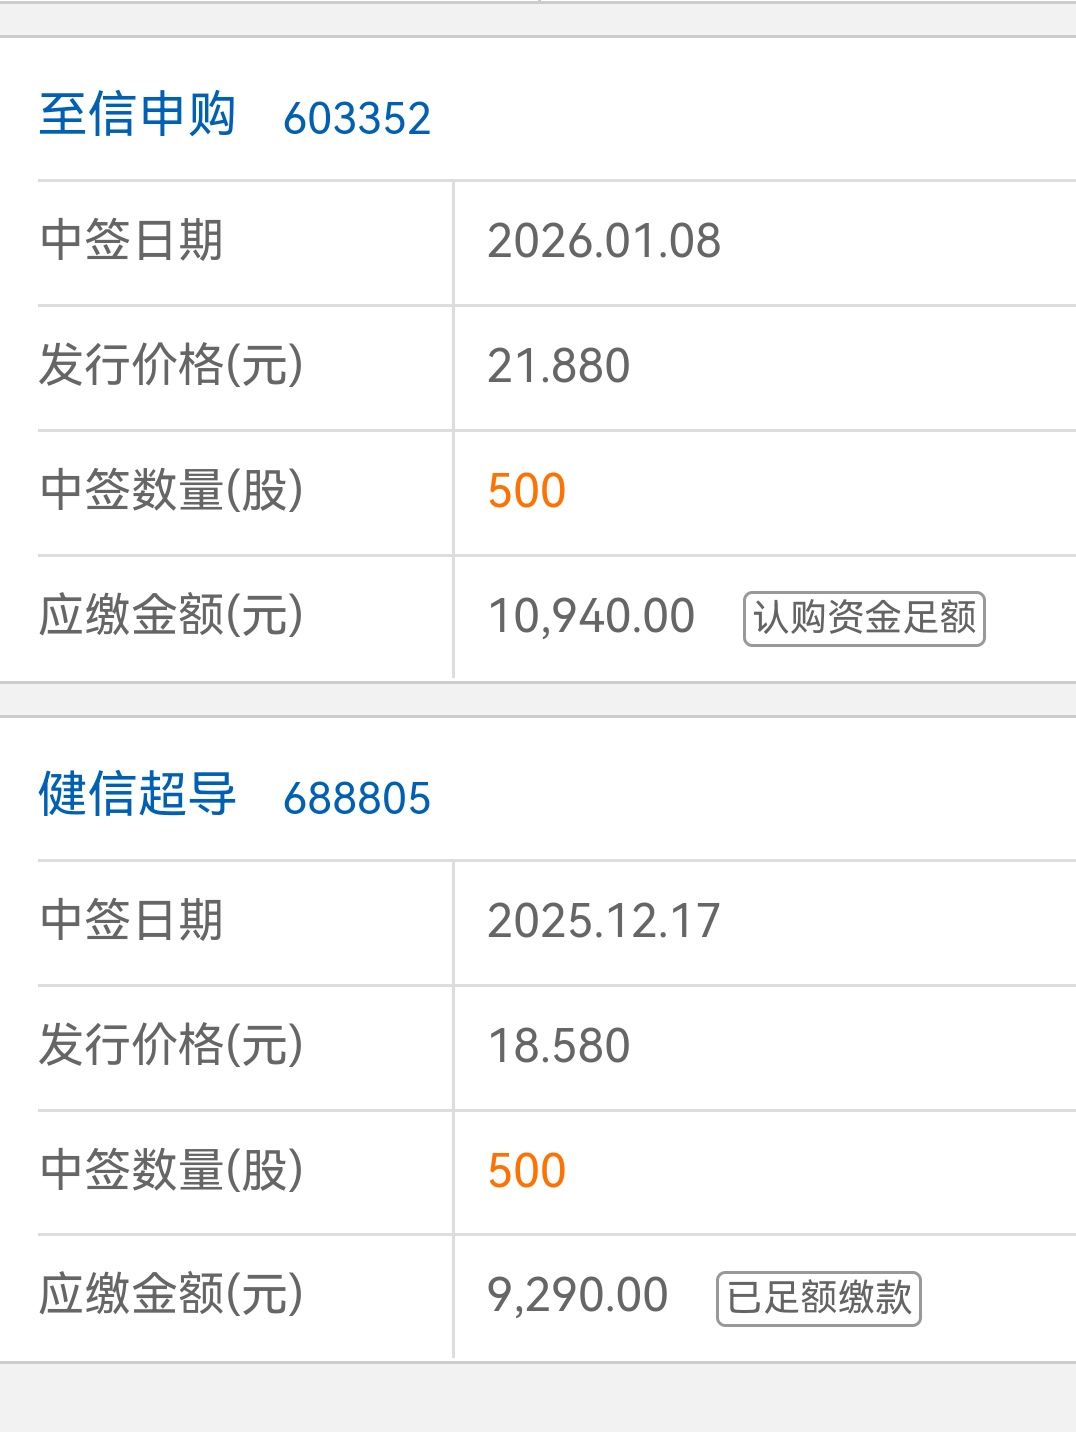This screenshot has height=1432, width=1076.
Task: Tap 应缴金额(元) label in second card
Action: coord(171,1294)
